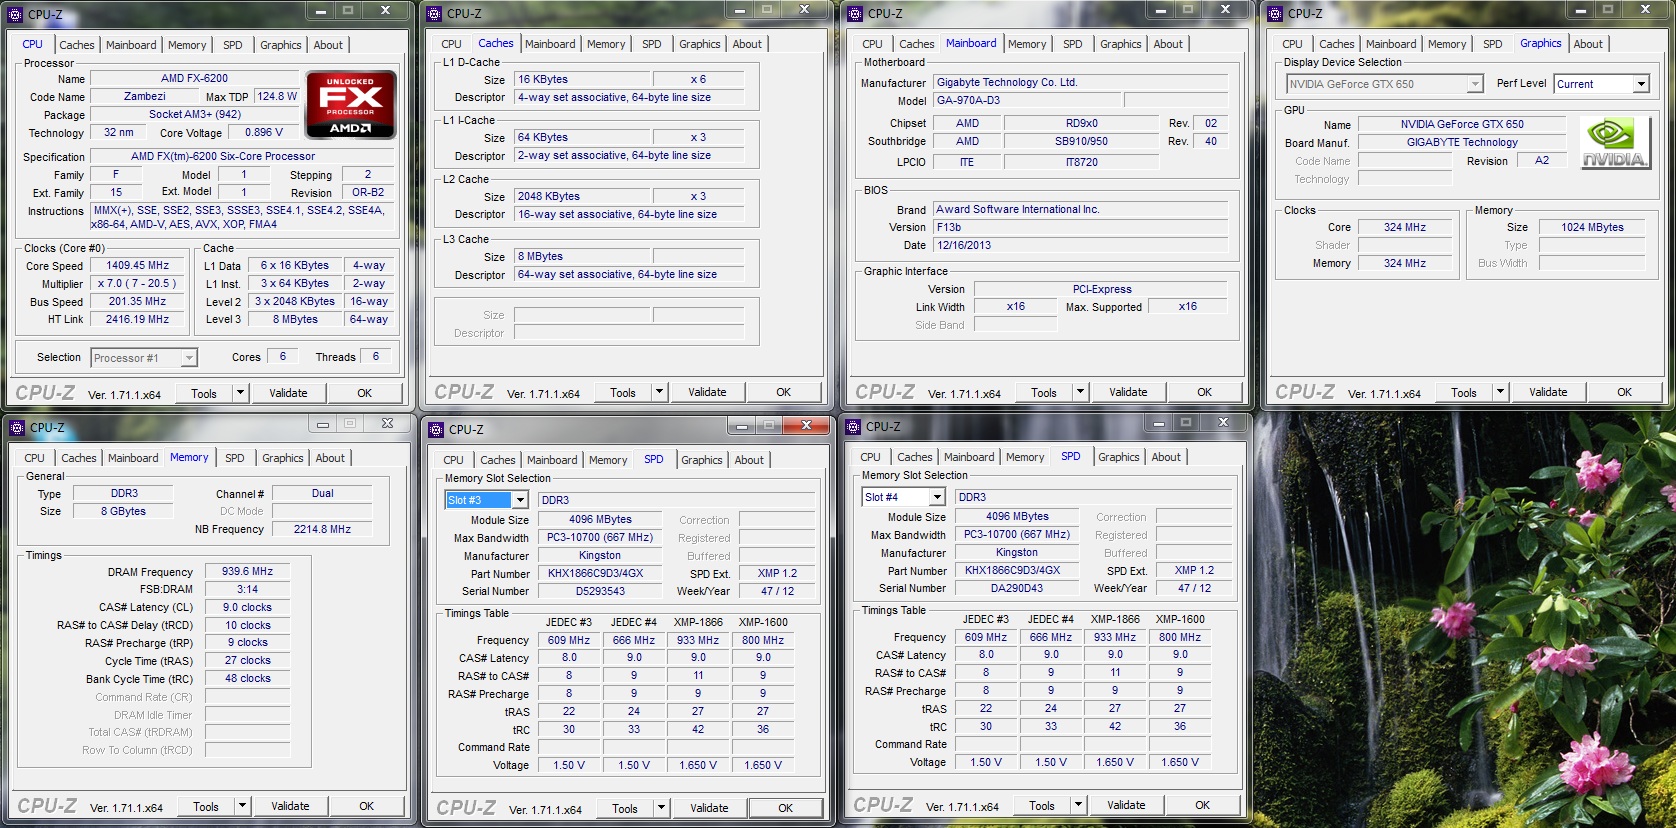Open the SPD tab in the Mainboard window

1073,44
